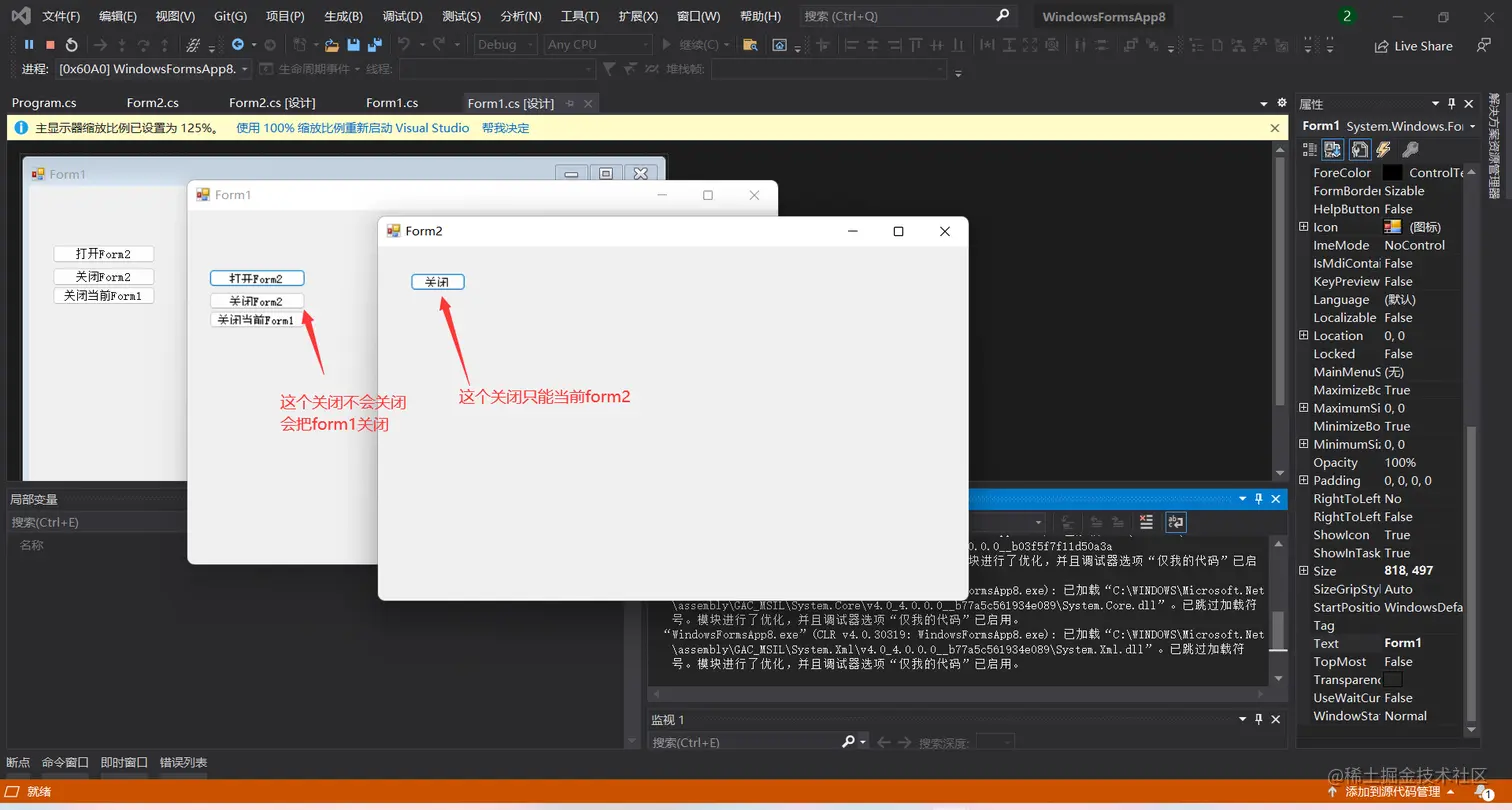Click the Live Share button
The image size is (1512, 810).
pos(1414,46)
